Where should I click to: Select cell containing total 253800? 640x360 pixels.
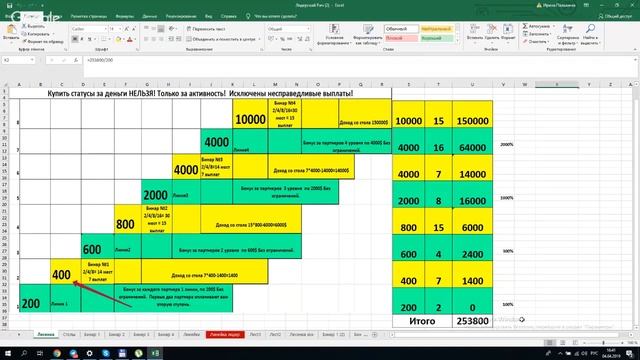[x=472, y=321]
